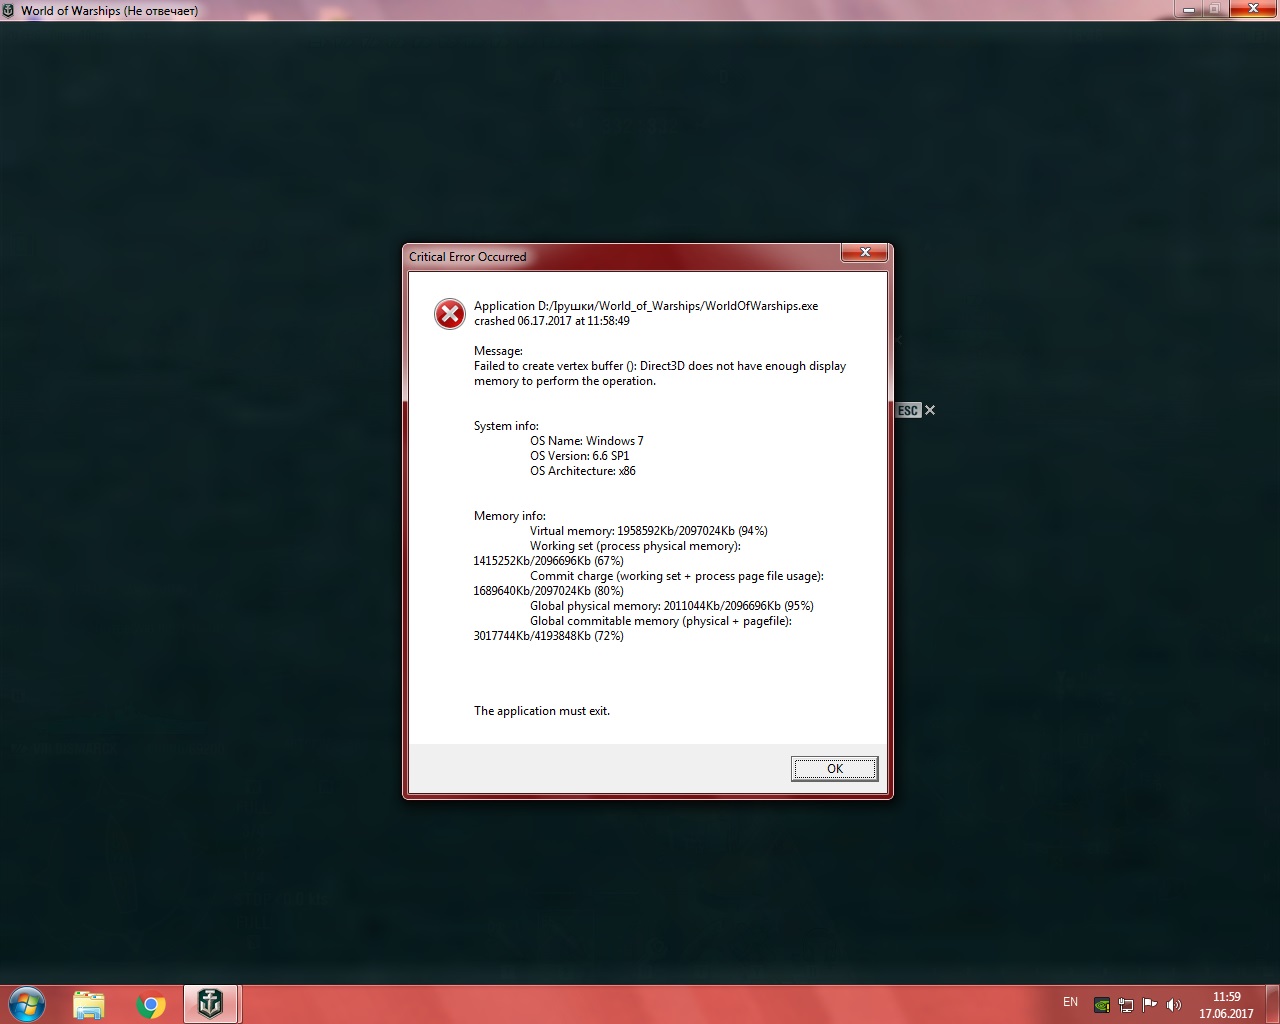Close the unresponsive World of Warships window
Screen dimensions: 1280x1024
click(x=1251, y=10)
